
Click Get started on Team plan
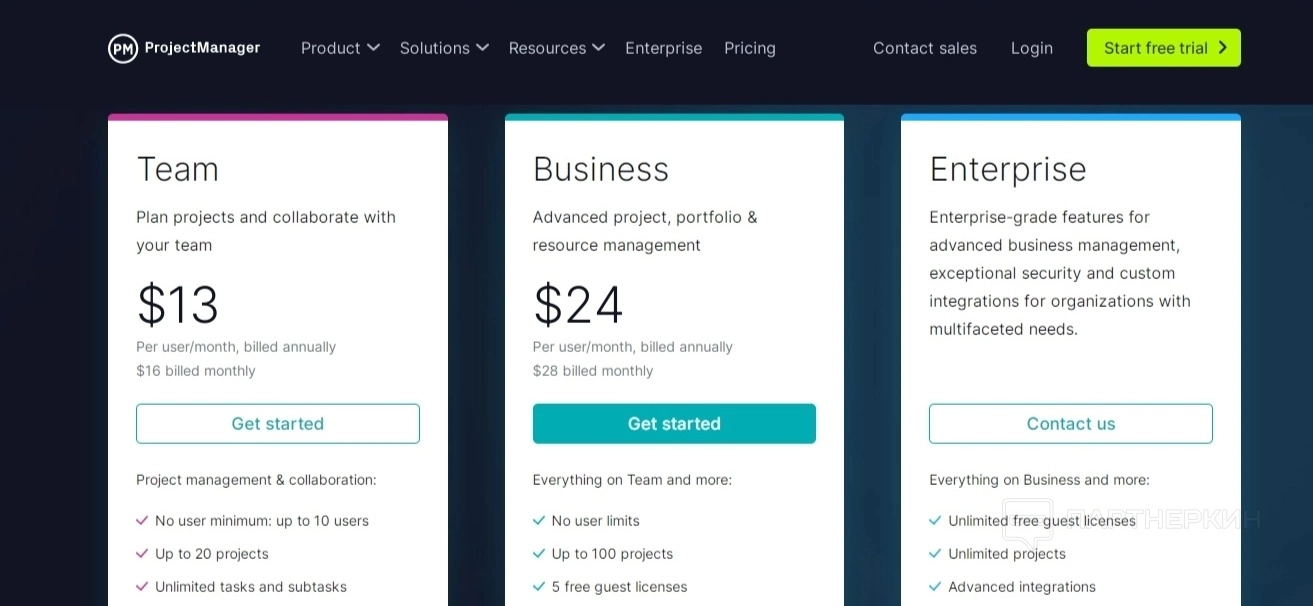[x=278, y=424]
